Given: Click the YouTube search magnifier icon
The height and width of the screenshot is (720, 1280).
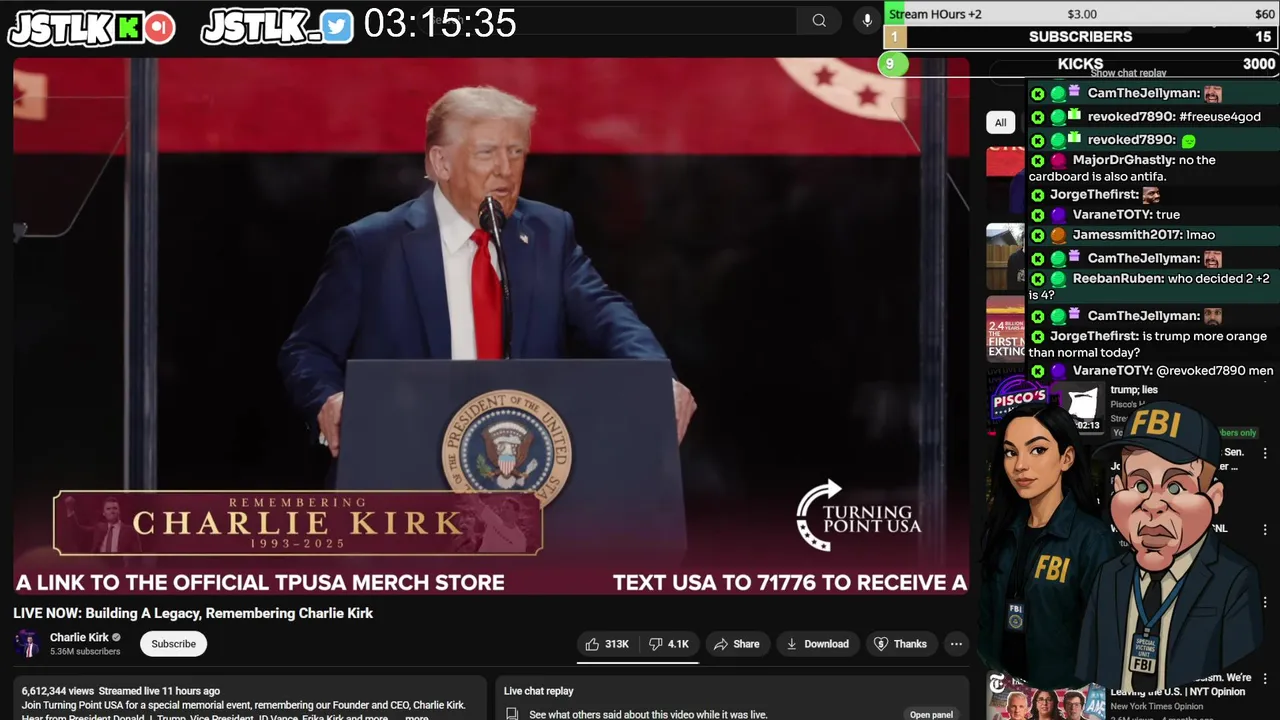Looking at the screenshot, I should [819, 20].
